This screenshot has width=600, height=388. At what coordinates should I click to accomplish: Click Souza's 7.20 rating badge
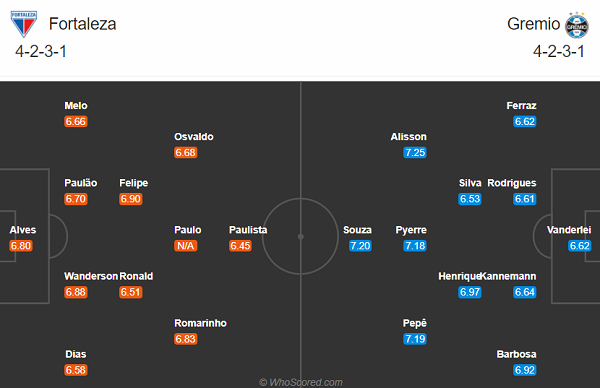point(360,246)
